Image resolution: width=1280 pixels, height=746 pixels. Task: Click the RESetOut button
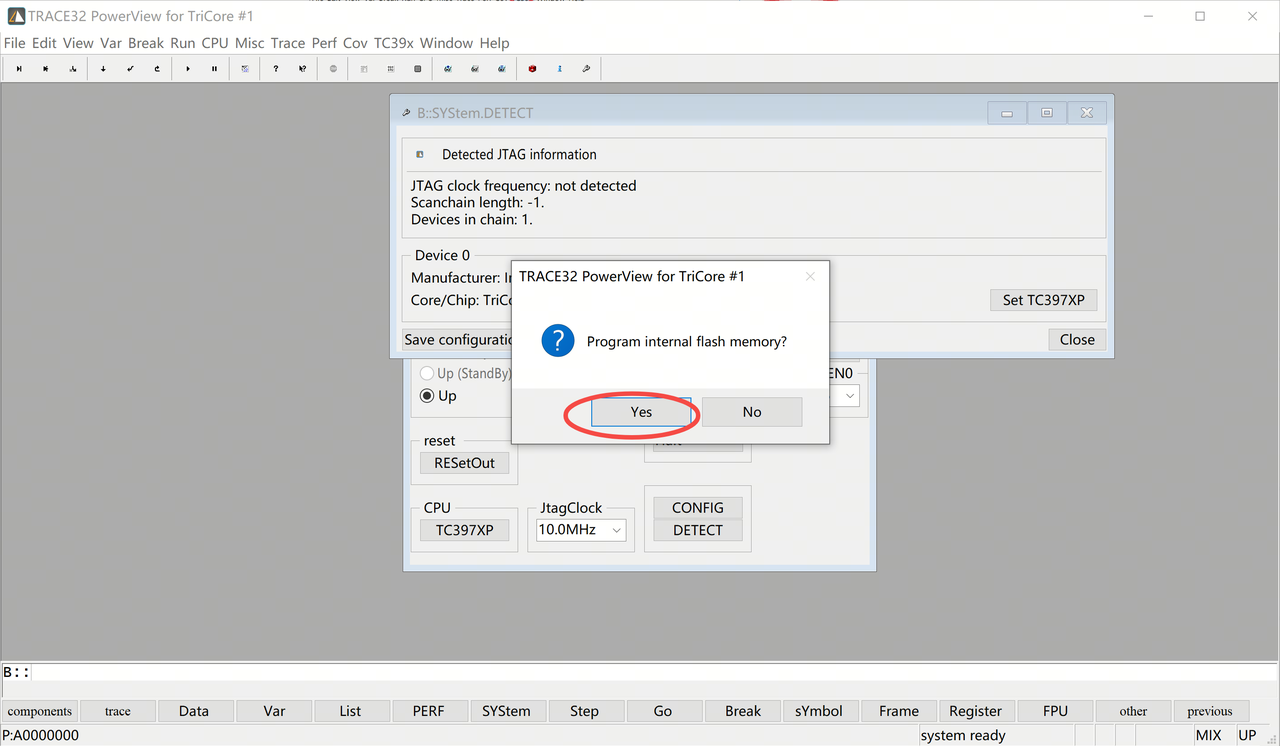tap(464, 463)
